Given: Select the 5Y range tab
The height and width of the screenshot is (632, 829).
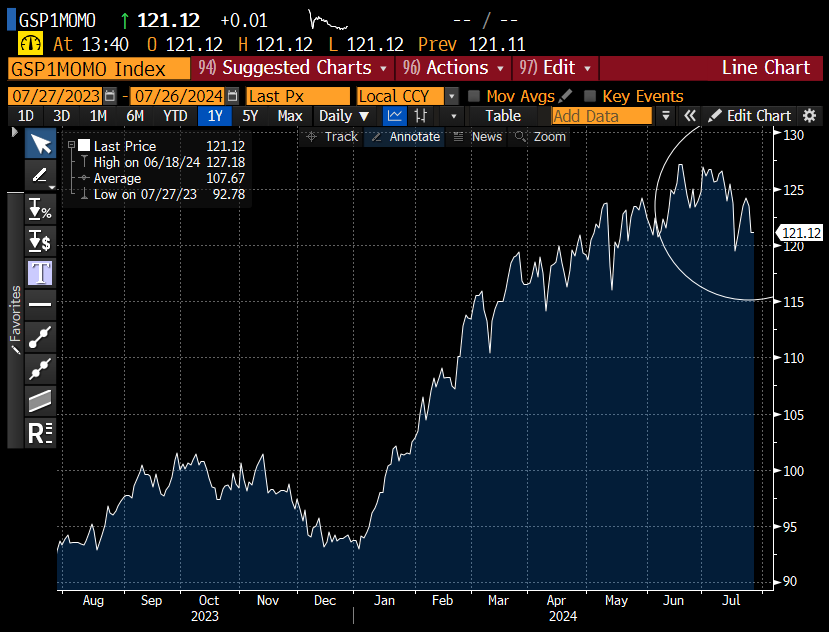Looking at the screenshot, I should pos(250,116).
